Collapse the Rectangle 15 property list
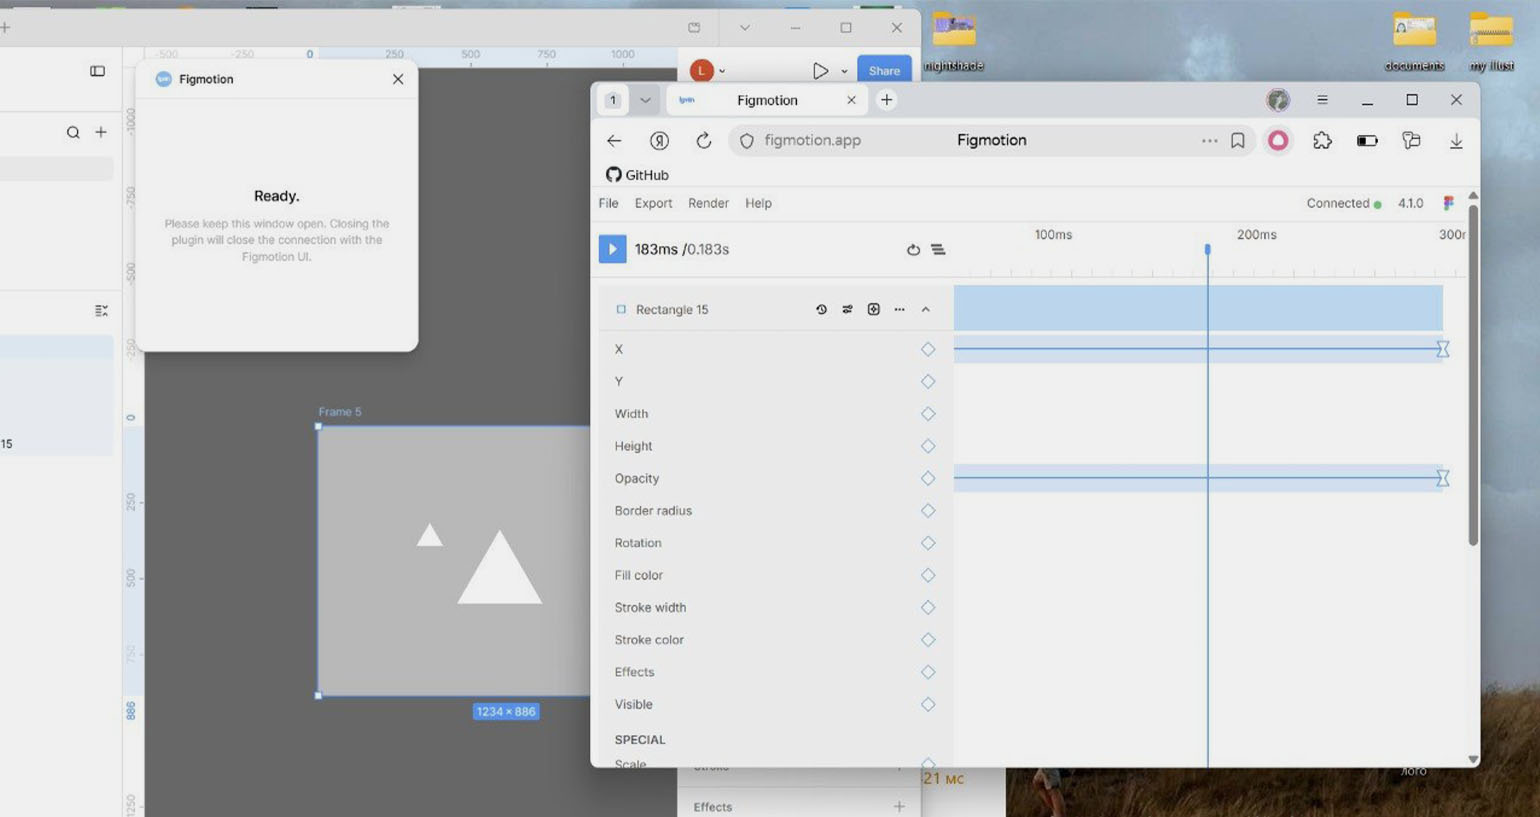Viewport: 1540px width, 817px height. 926,310
